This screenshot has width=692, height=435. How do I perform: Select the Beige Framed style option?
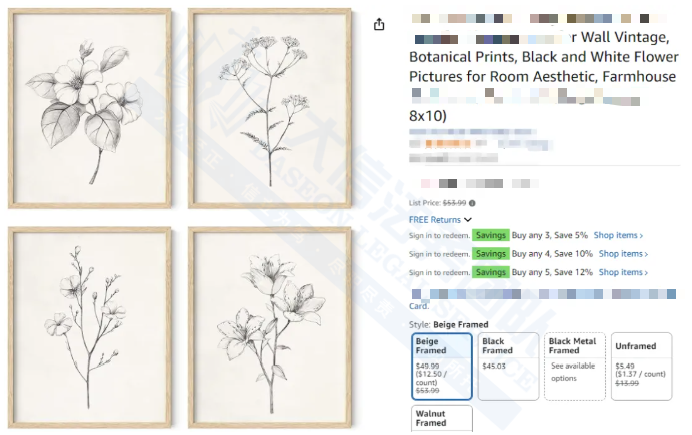pyautogui.click(x=441, y=366)
